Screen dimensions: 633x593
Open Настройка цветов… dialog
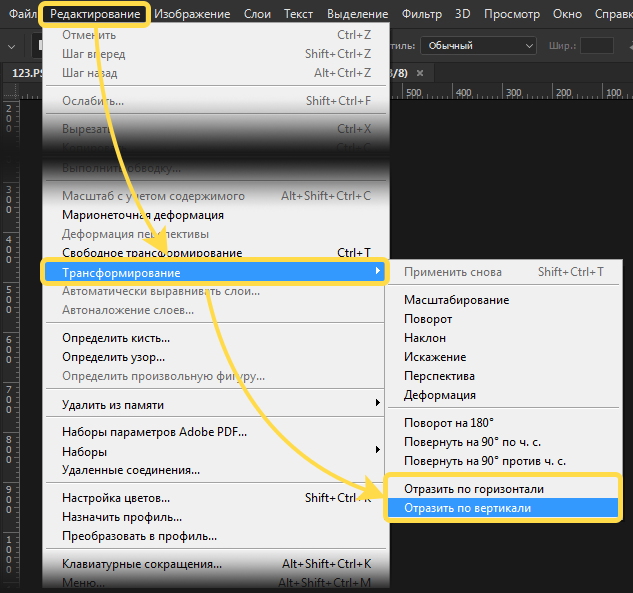pyautogui.click(x=116, y=498)
